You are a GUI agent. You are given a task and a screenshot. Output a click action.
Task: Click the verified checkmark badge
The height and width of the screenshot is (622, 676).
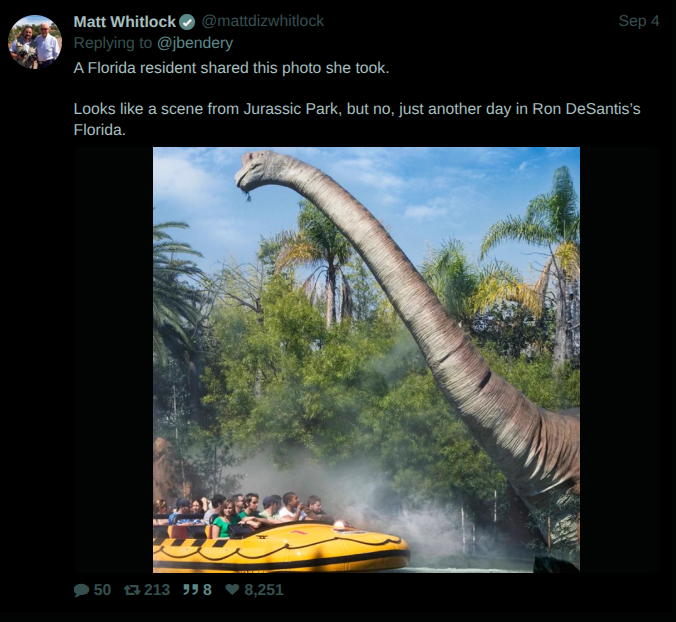(187, 22)
